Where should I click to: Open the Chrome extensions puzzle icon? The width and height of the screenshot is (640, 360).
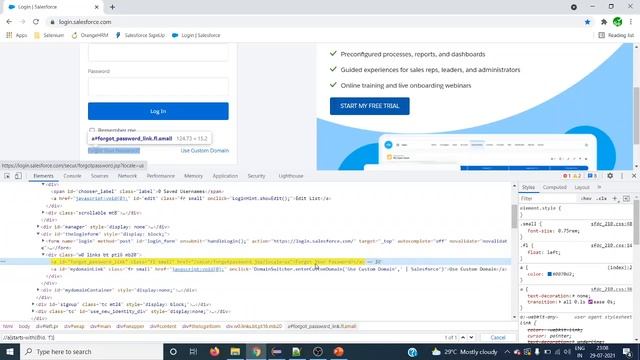[x=604, y=22]
